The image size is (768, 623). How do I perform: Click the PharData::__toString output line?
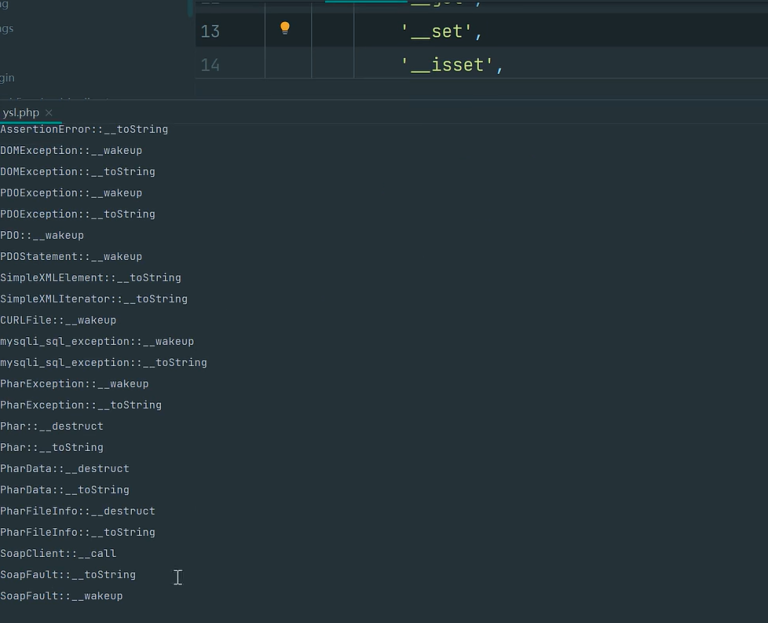point(65,490)
